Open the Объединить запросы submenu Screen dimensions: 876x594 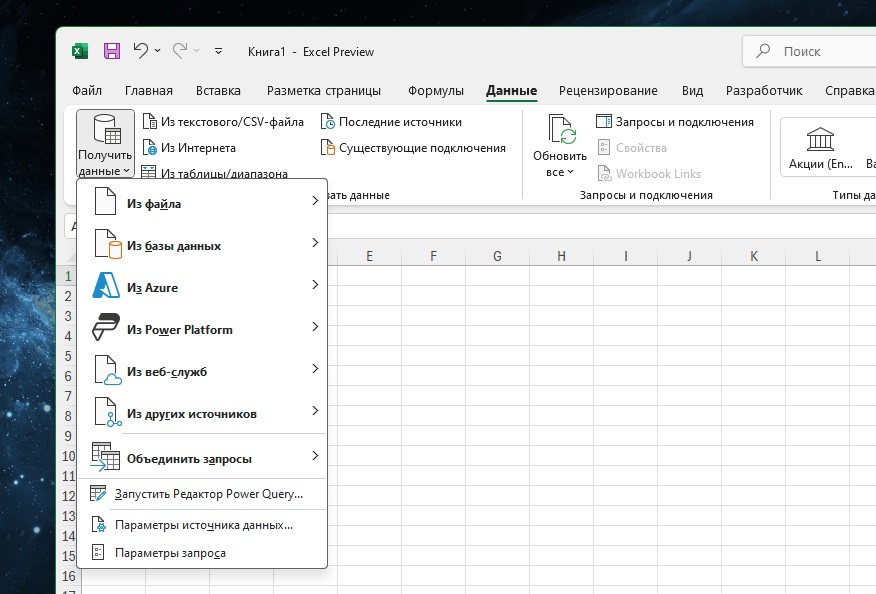click(x=202, y=457)
